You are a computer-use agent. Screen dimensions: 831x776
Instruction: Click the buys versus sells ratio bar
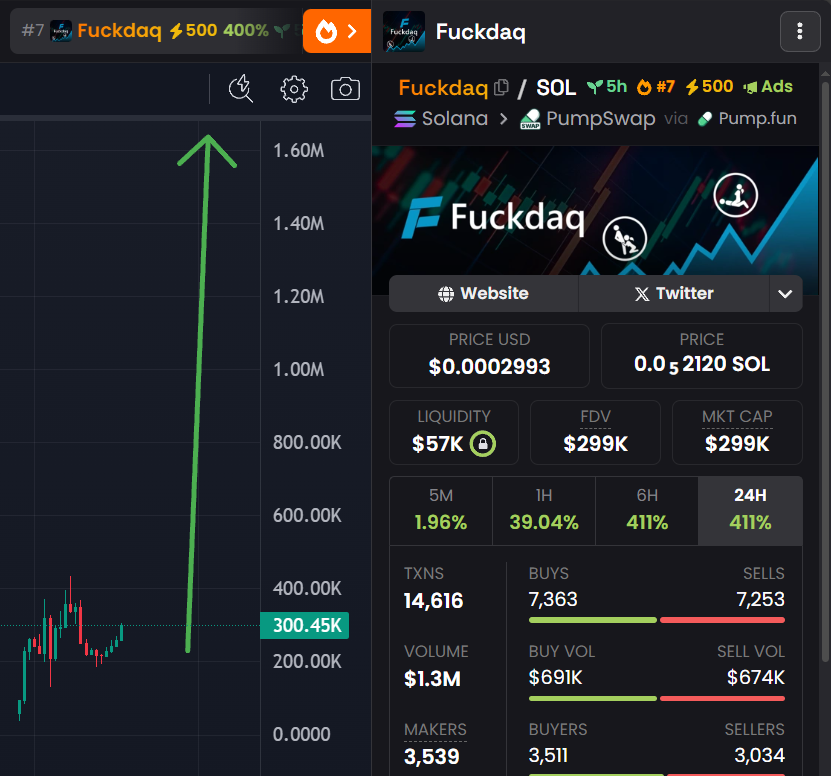pos(657,620)
